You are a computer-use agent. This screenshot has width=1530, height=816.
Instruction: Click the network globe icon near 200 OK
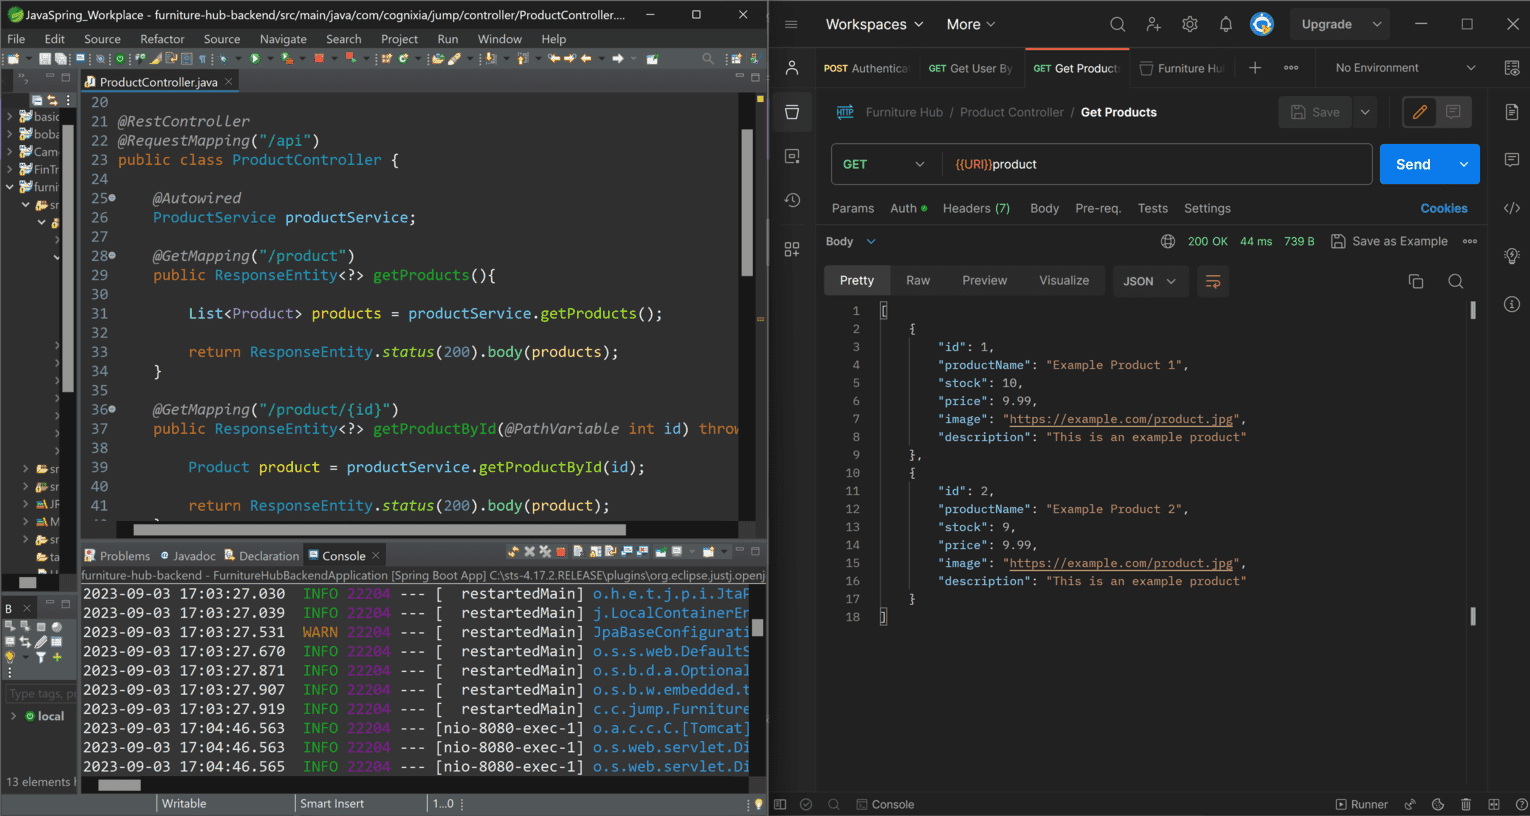point(1168,241)
